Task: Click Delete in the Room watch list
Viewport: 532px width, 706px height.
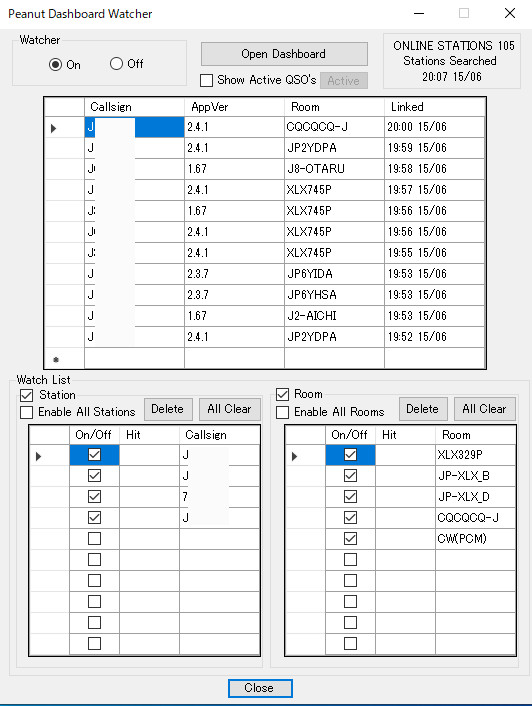Action: coord(423,409)
